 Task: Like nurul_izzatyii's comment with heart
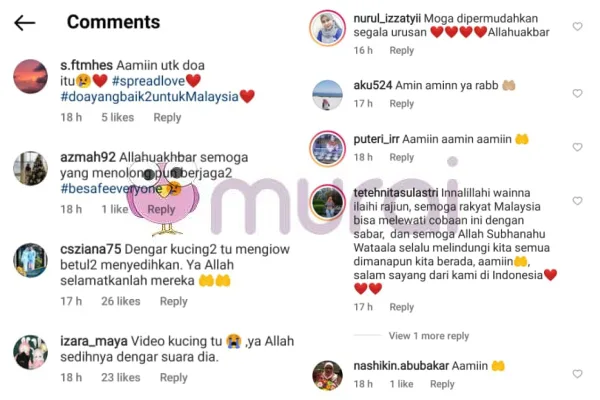pos(577,26)
